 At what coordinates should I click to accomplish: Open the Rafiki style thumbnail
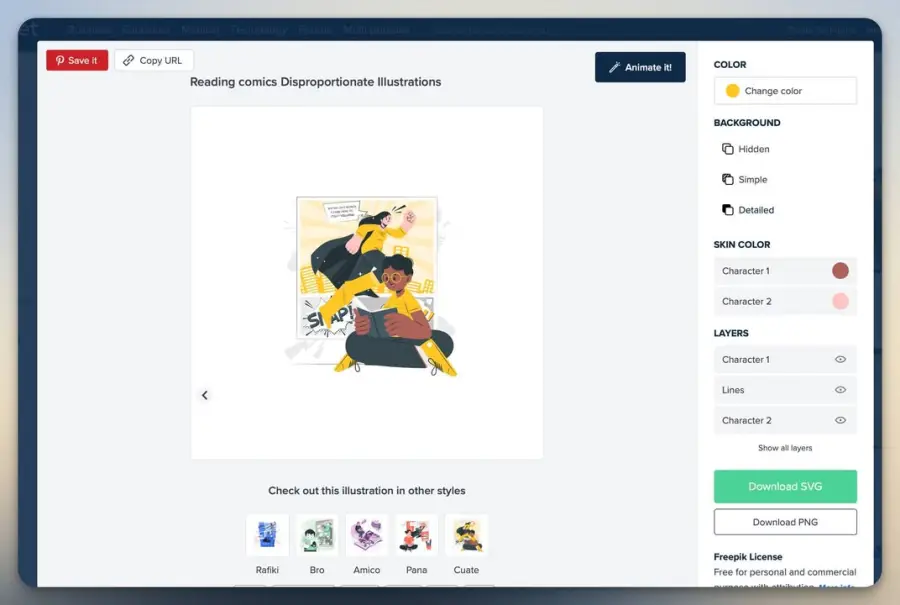tap(267, 535)
